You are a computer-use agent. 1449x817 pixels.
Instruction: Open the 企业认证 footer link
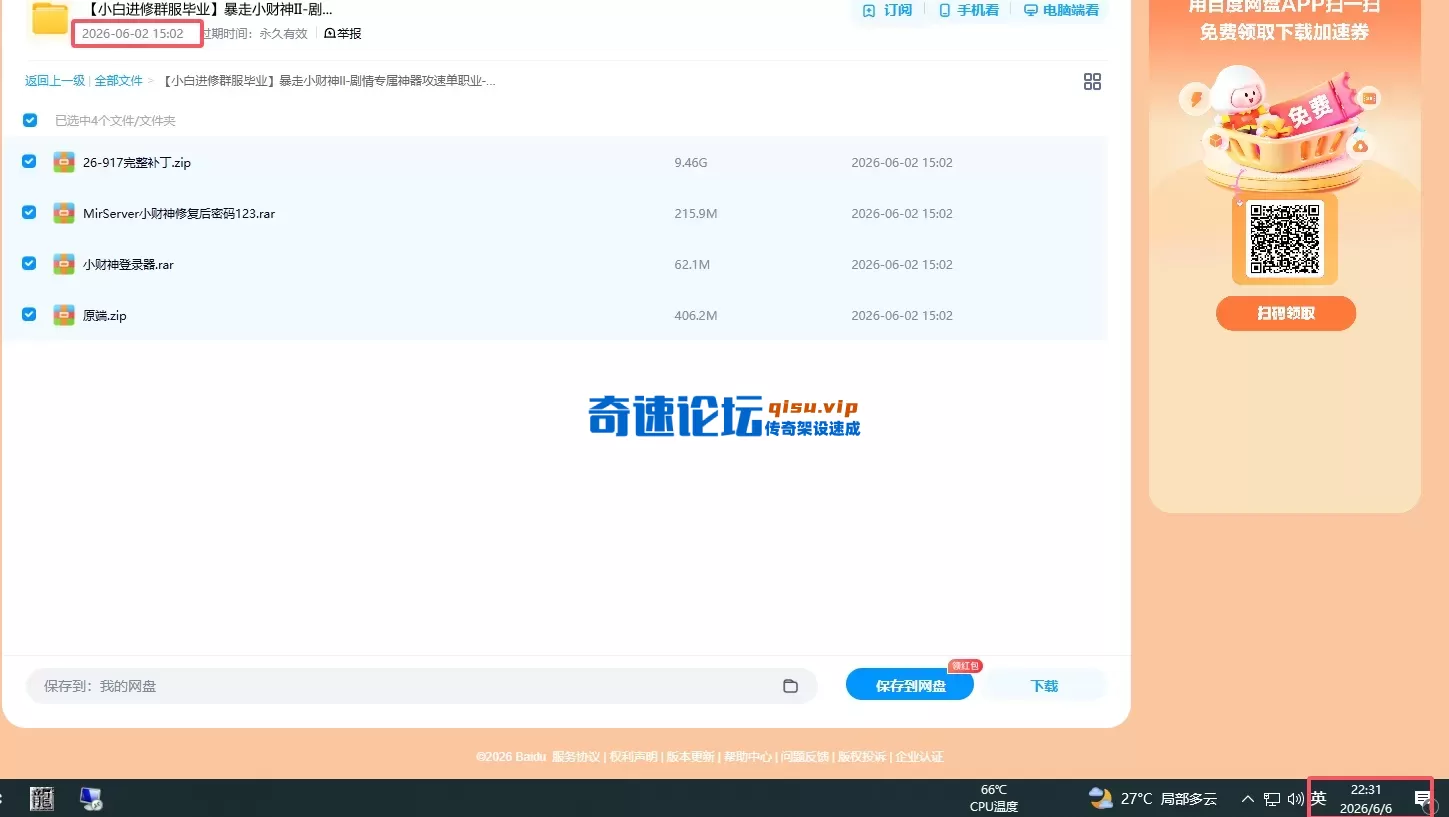[919, 757]
